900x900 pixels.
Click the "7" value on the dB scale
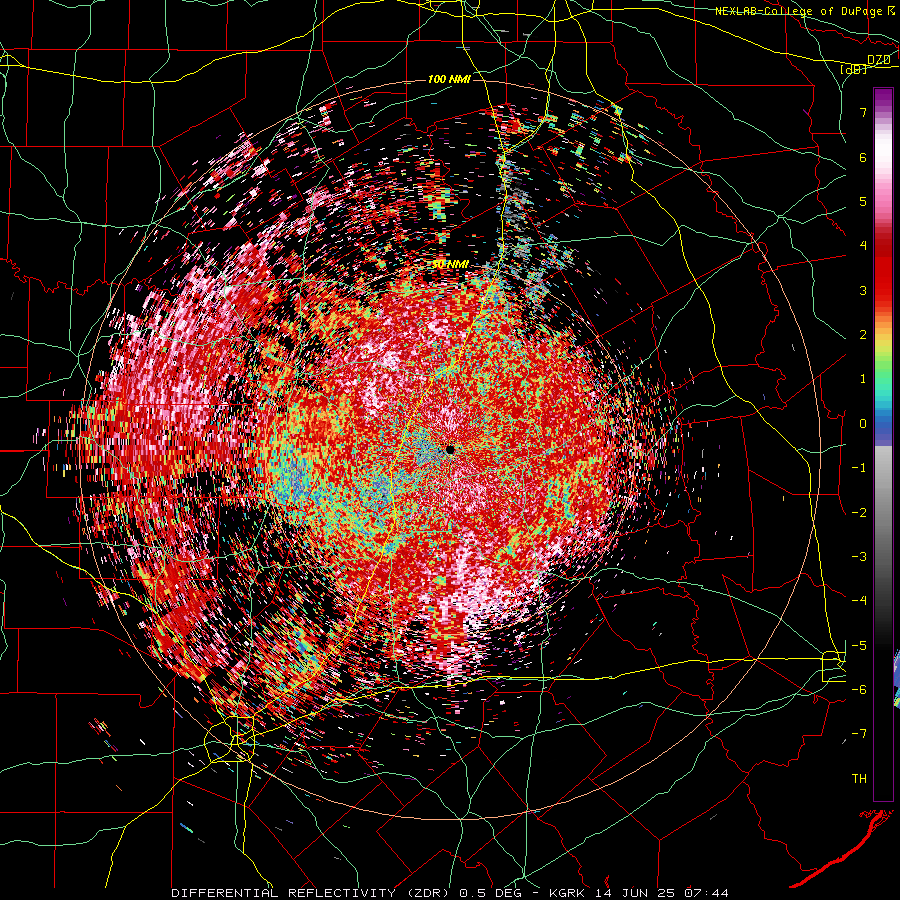coord(863,112)
